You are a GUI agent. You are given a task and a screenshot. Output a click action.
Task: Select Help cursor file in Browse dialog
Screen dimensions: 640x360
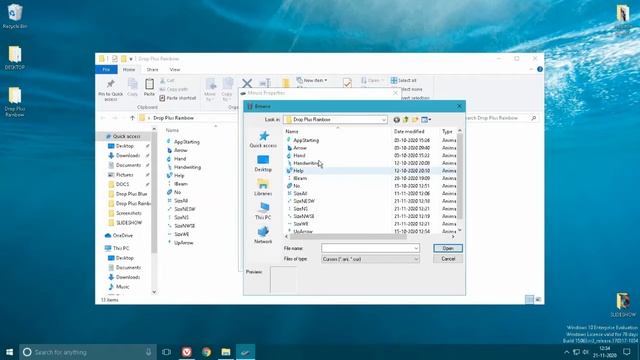click(298, 171)
